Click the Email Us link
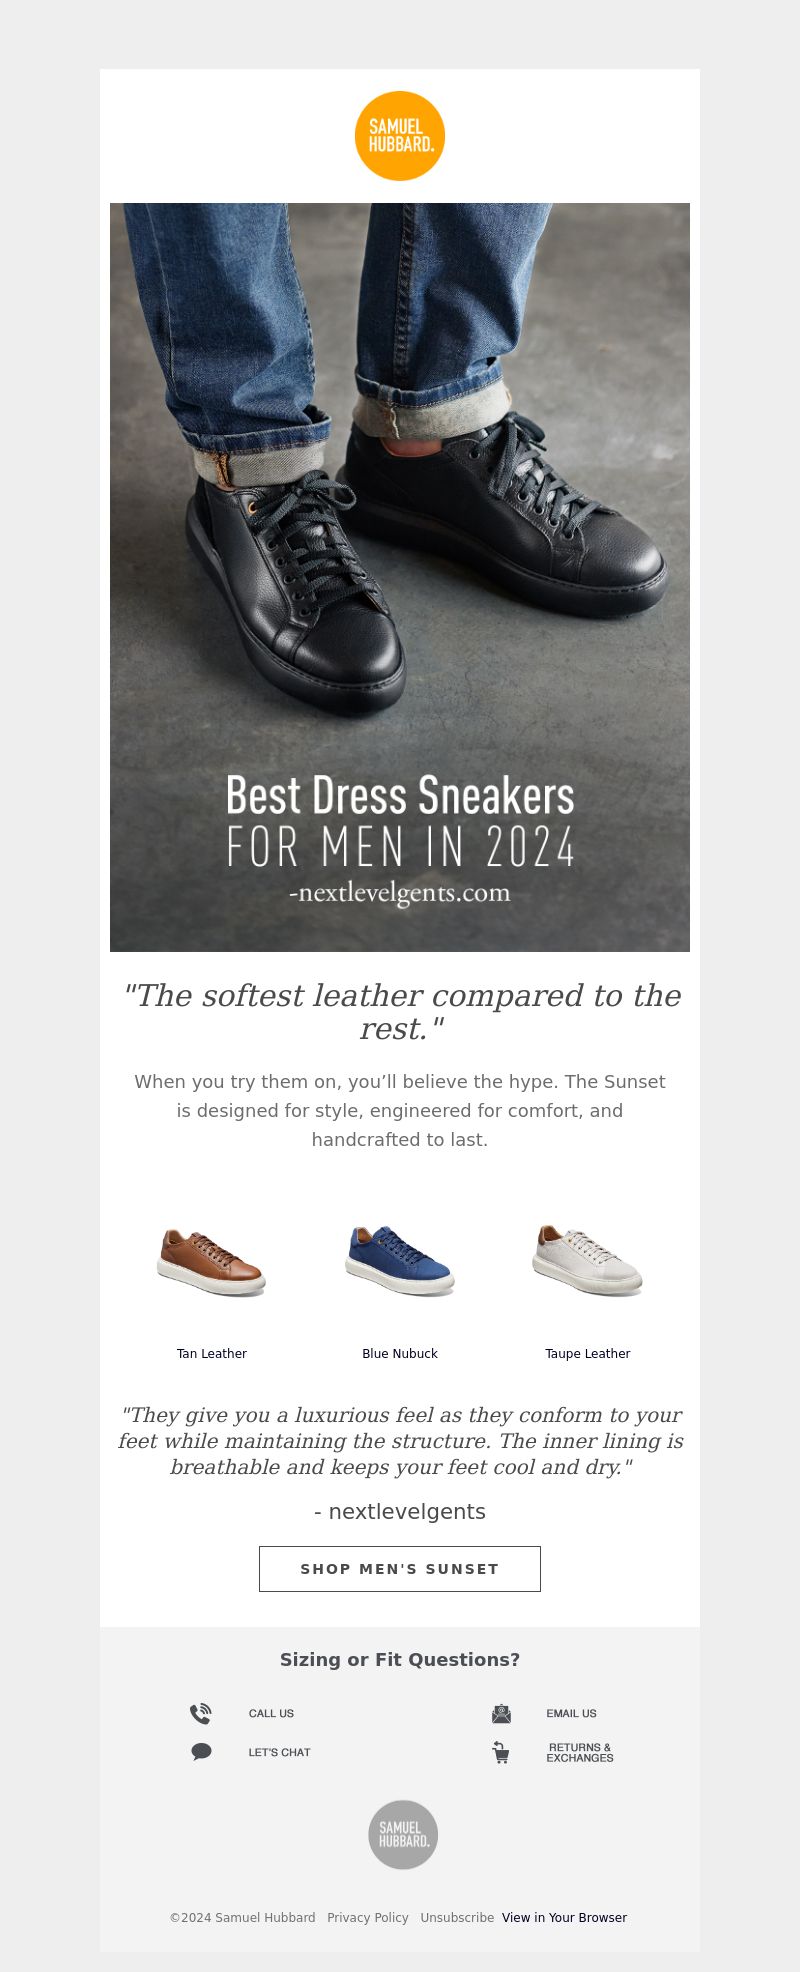 [x=571, y=1713]
